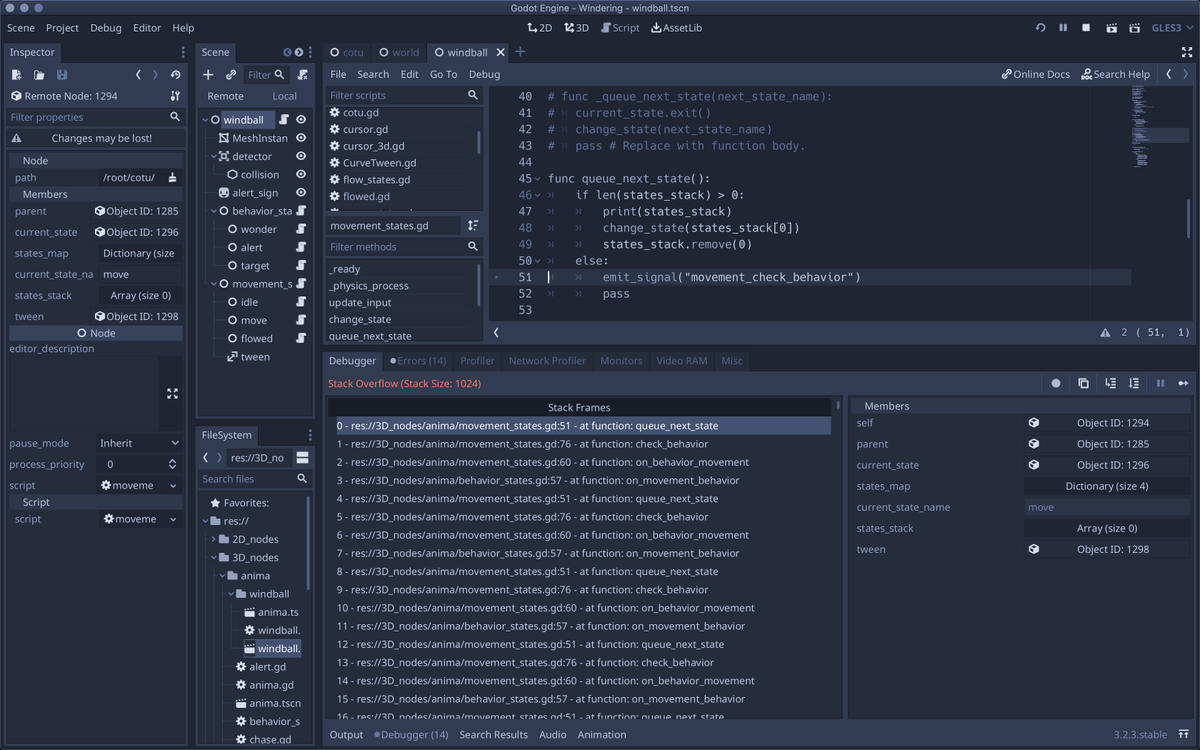Show the Output bottom panel
The width and height of the screenshot is (1200, 750).
347,735
